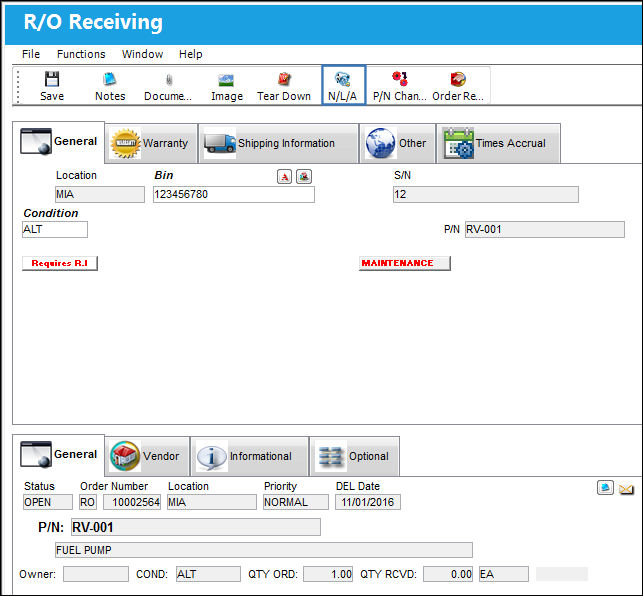This screenshot has height=596, width=643.
Task: Switch to the Vendor tab
Action: tap(147, 457)
